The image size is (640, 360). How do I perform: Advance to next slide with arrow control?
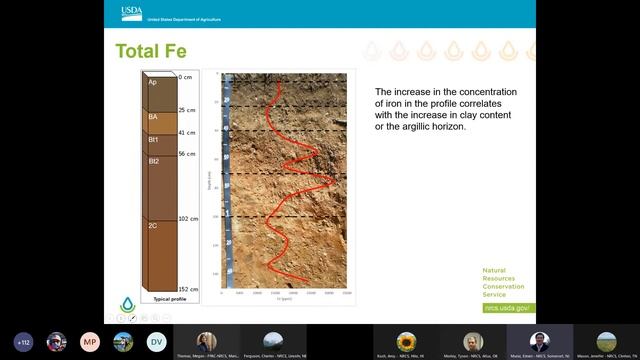click(121, 318)
